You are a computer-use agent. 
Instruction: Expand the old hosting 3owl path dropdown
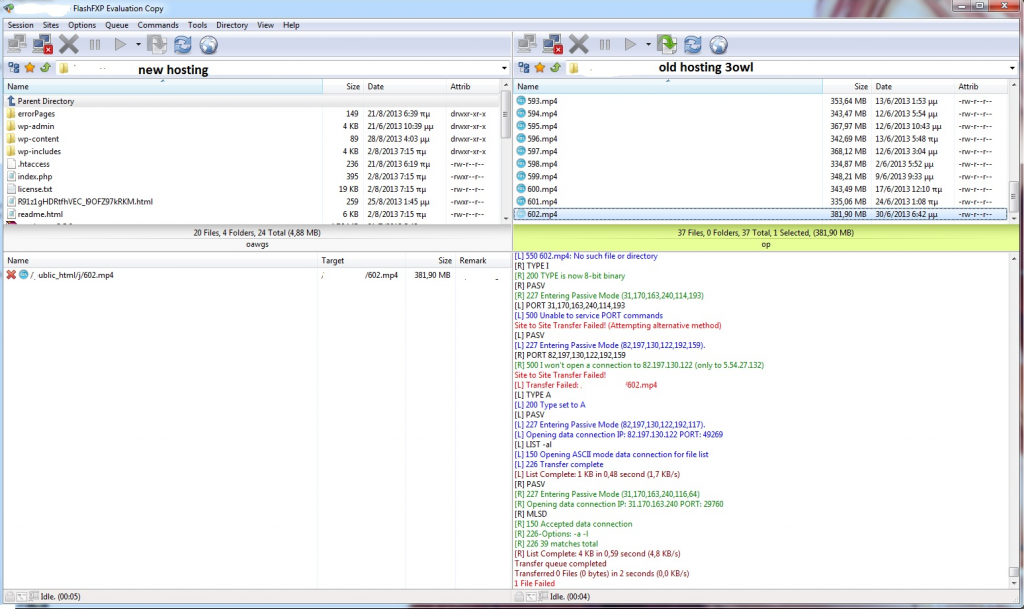click(1012, 68)
